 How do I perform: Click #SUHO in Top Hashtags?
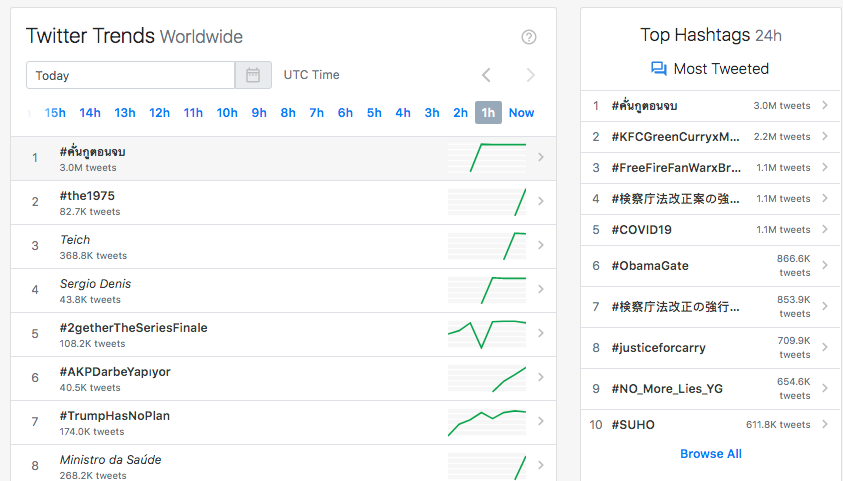pos(633,425)
